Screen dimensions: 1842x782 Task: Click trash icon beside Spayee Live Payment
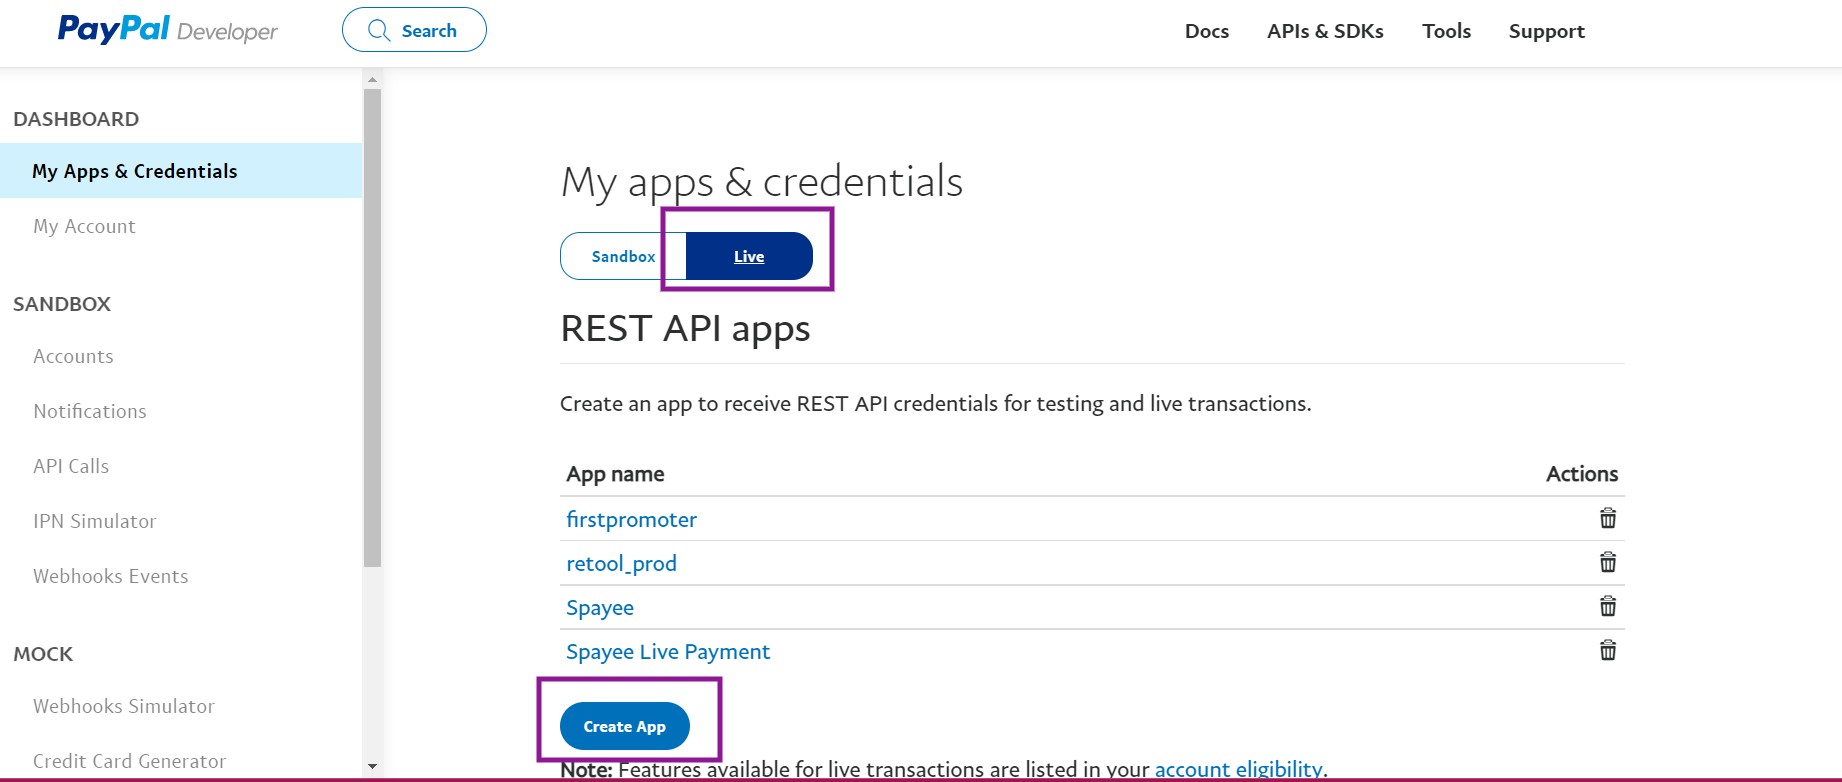[1608, 650]
